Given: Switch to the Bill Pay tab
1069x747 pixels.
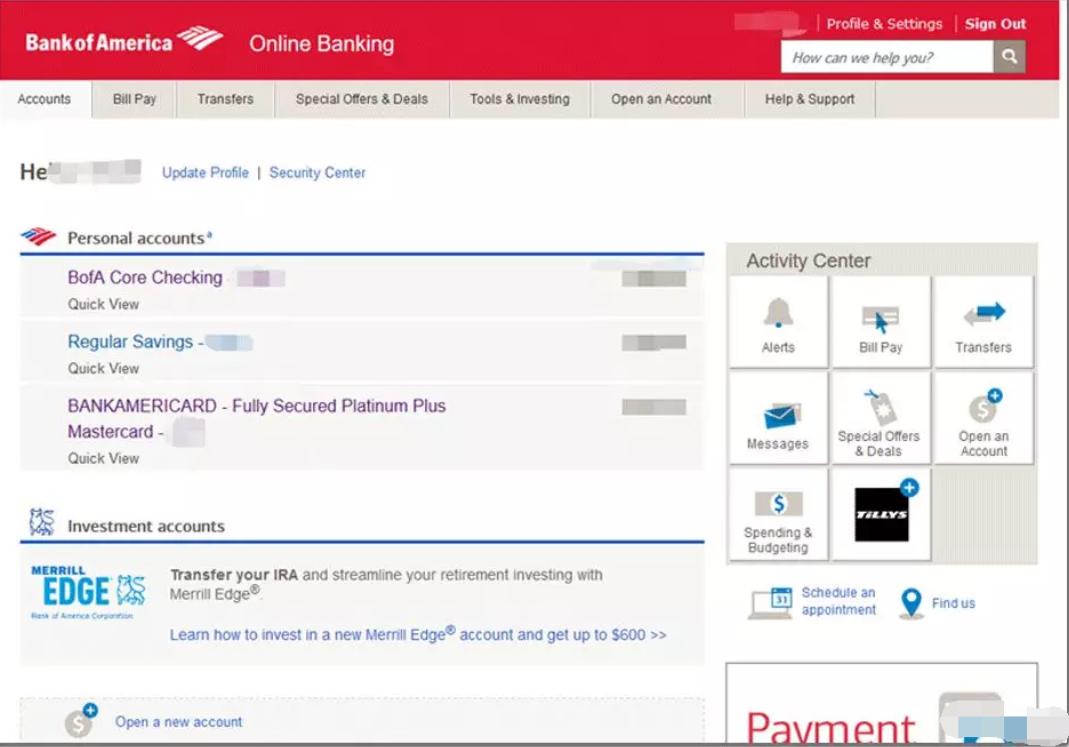Looking at the screenshot, I should [133, 99].
